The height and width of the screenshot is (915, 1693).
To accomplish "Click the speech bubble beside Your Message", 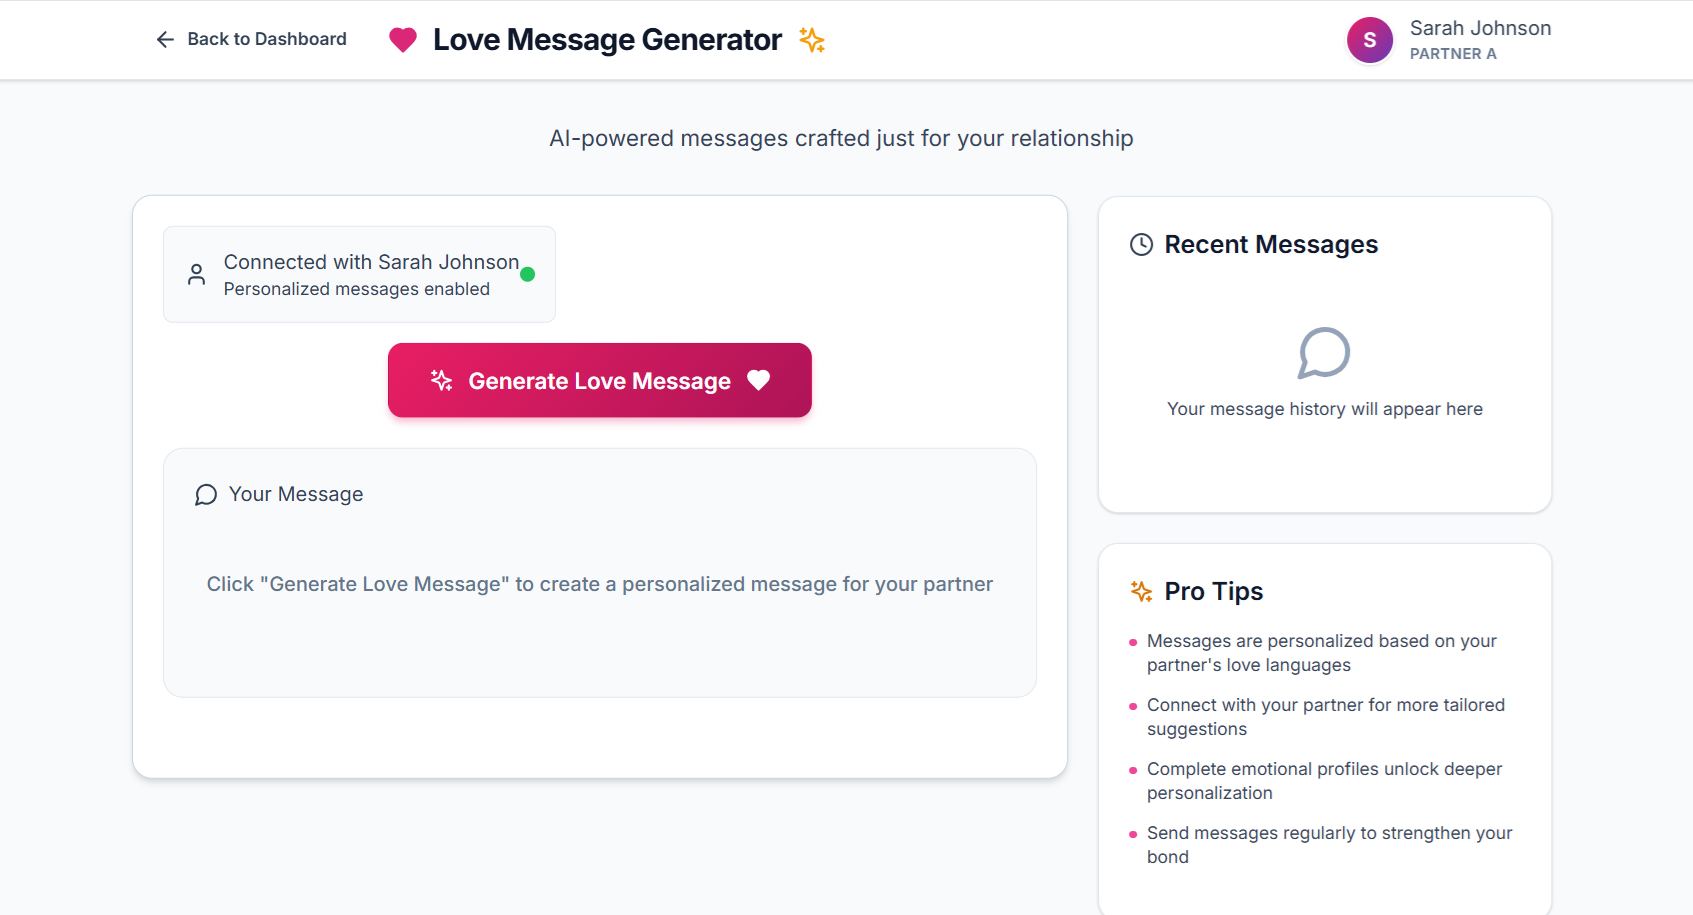I will [x=206, y=495].
